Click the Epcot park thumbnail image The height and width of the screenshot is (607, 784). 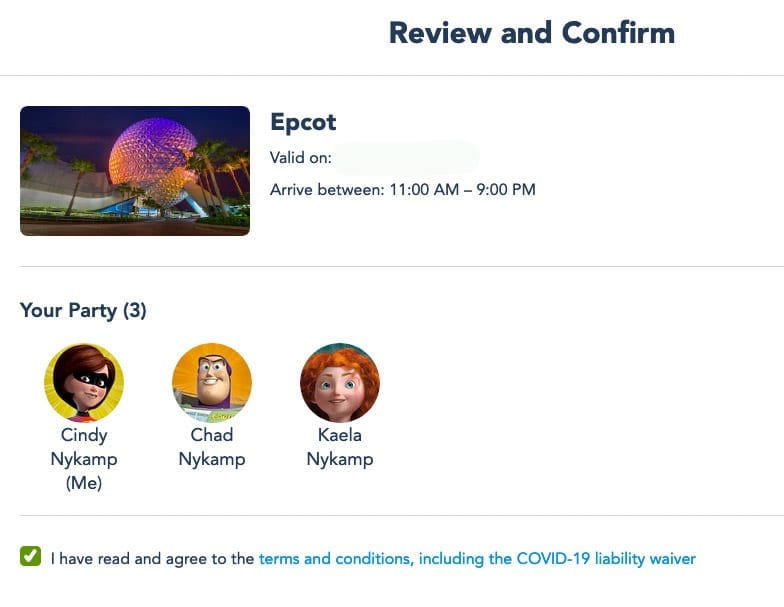[x=135, y=170]
